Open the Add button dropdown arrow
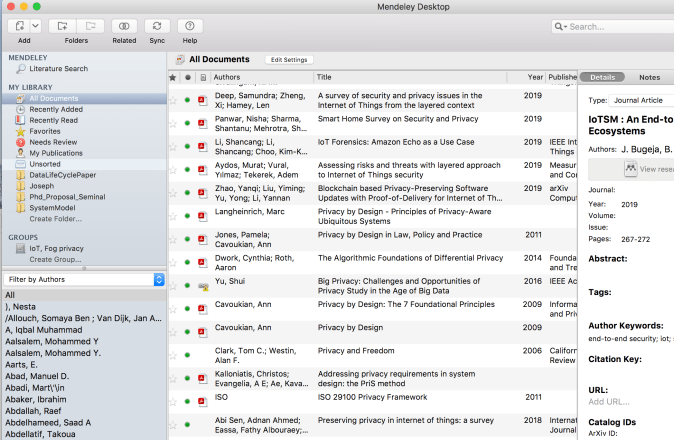 point(35,25)
